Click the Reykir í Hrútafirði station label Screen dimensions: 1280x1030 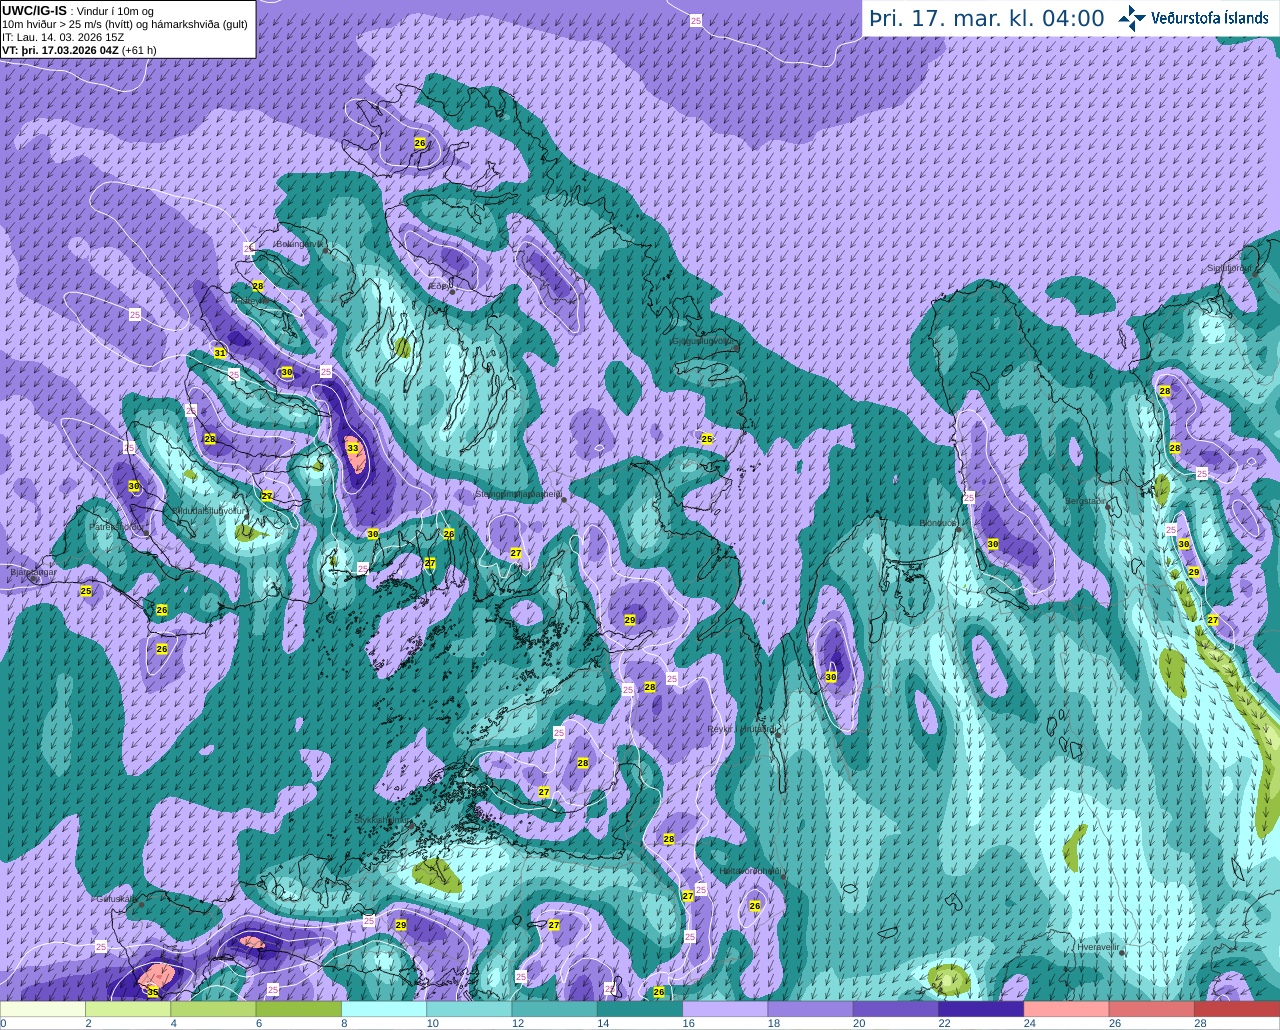point(742,729)
